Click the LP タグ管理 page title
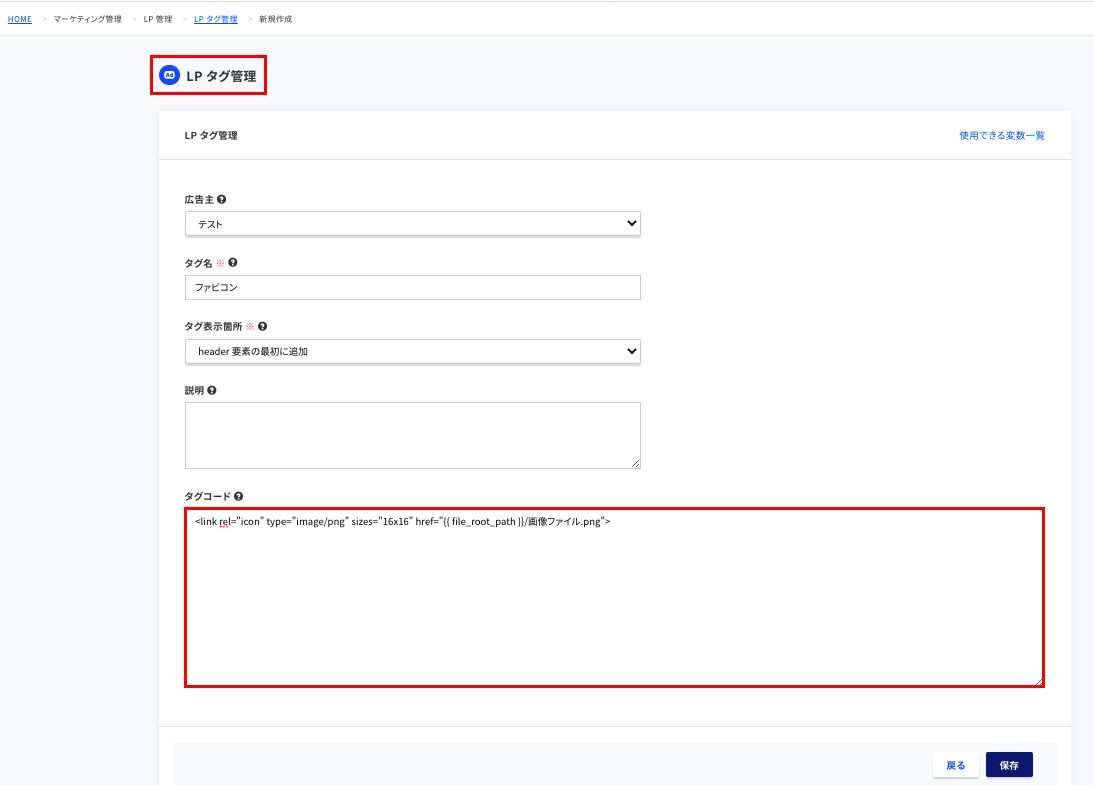Viewport: 1094px width, 785px height. pyautogui.click(x=221, y=76)
